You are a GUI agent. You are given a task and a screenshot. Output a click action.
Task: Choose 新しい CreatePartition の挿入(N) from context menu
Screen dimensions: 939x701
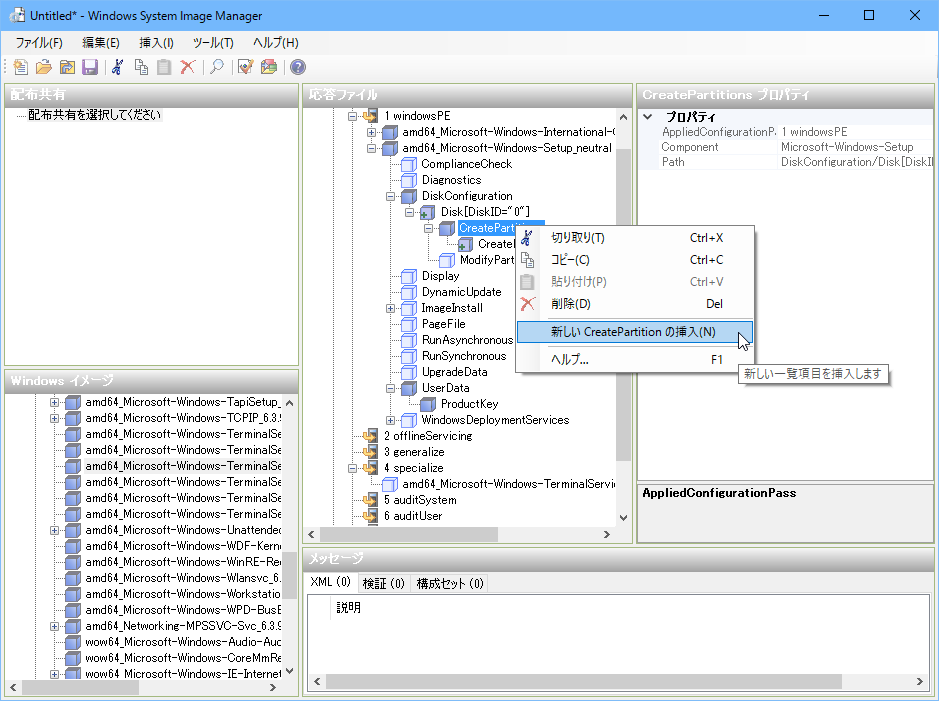634,332
